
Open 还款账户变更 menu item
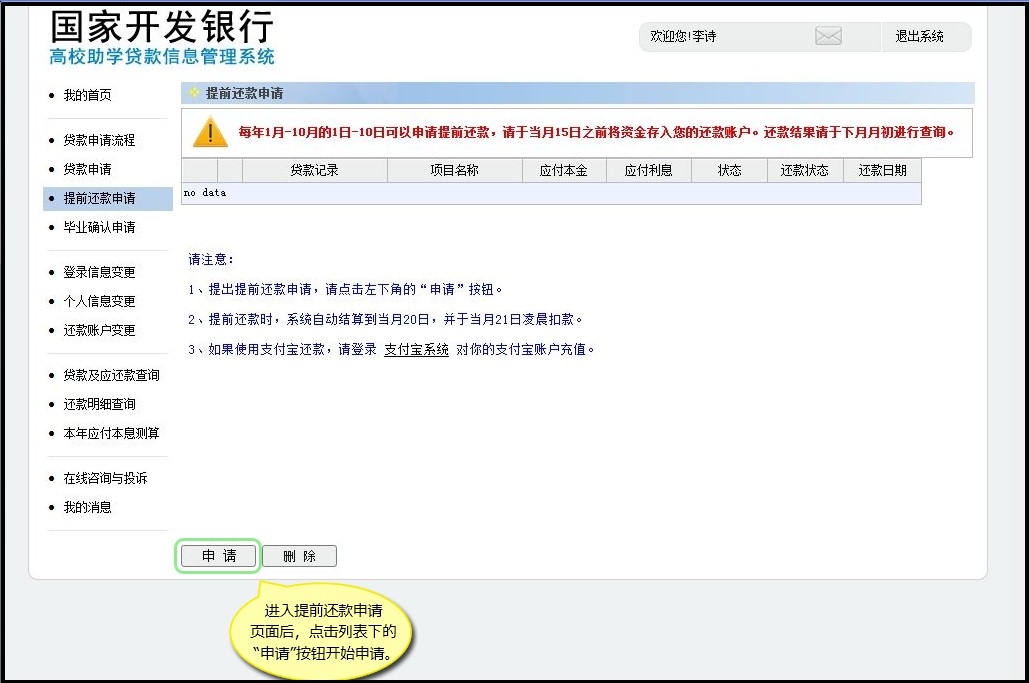pyautogui.click(x=99, y=330)
